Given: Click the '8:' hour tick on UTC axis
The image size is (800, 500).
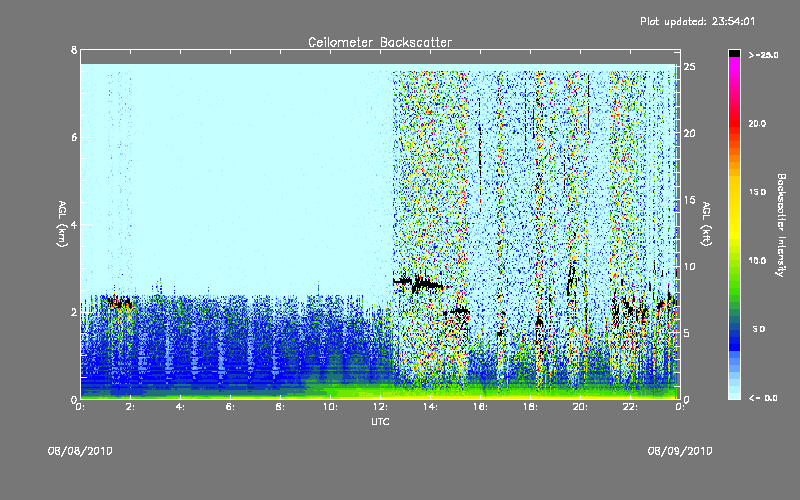Looking at the screenshot, I should pyautogui.click(x=280, y=407).
